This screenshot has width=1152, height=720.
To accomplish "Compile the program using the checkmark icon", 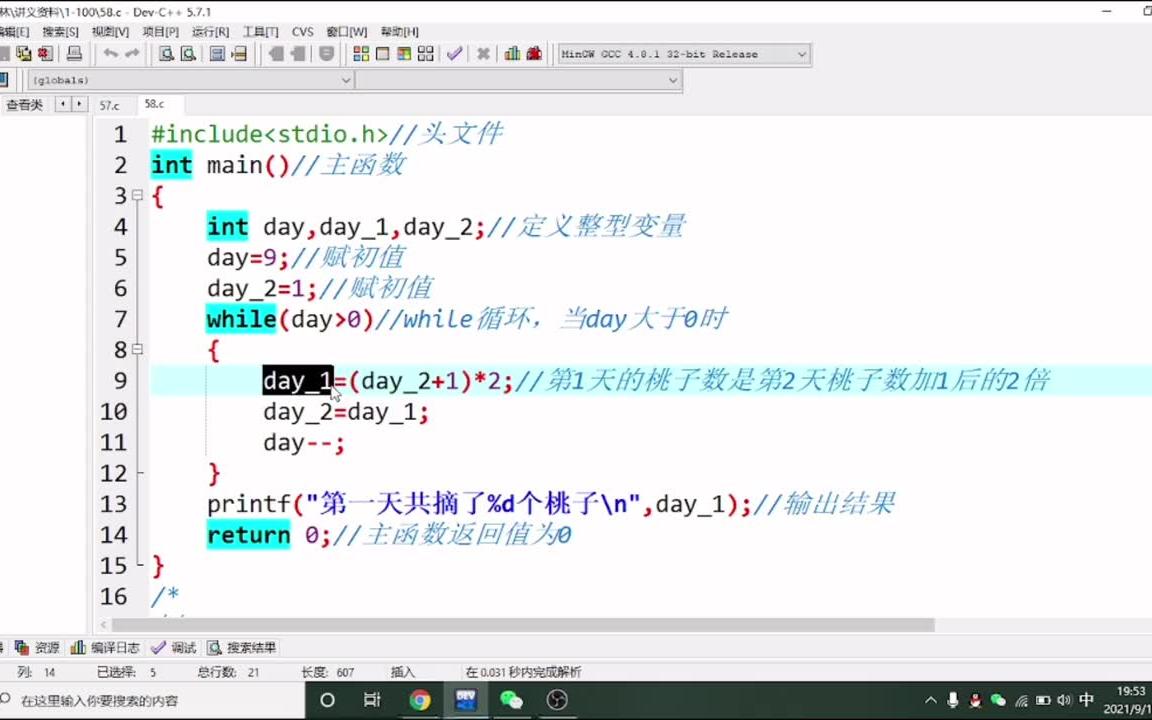I will click(453, 54).
